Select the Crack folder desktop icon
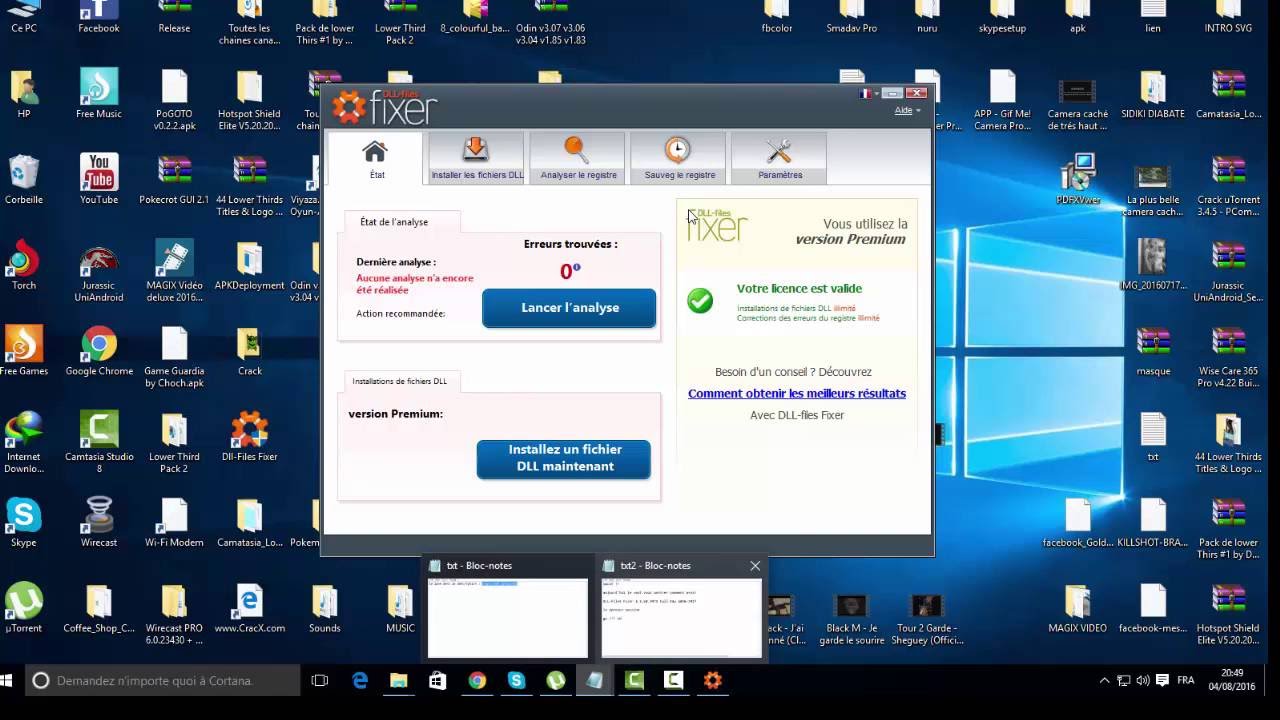This screenshot has height=720, width=1280. [250, 351]
